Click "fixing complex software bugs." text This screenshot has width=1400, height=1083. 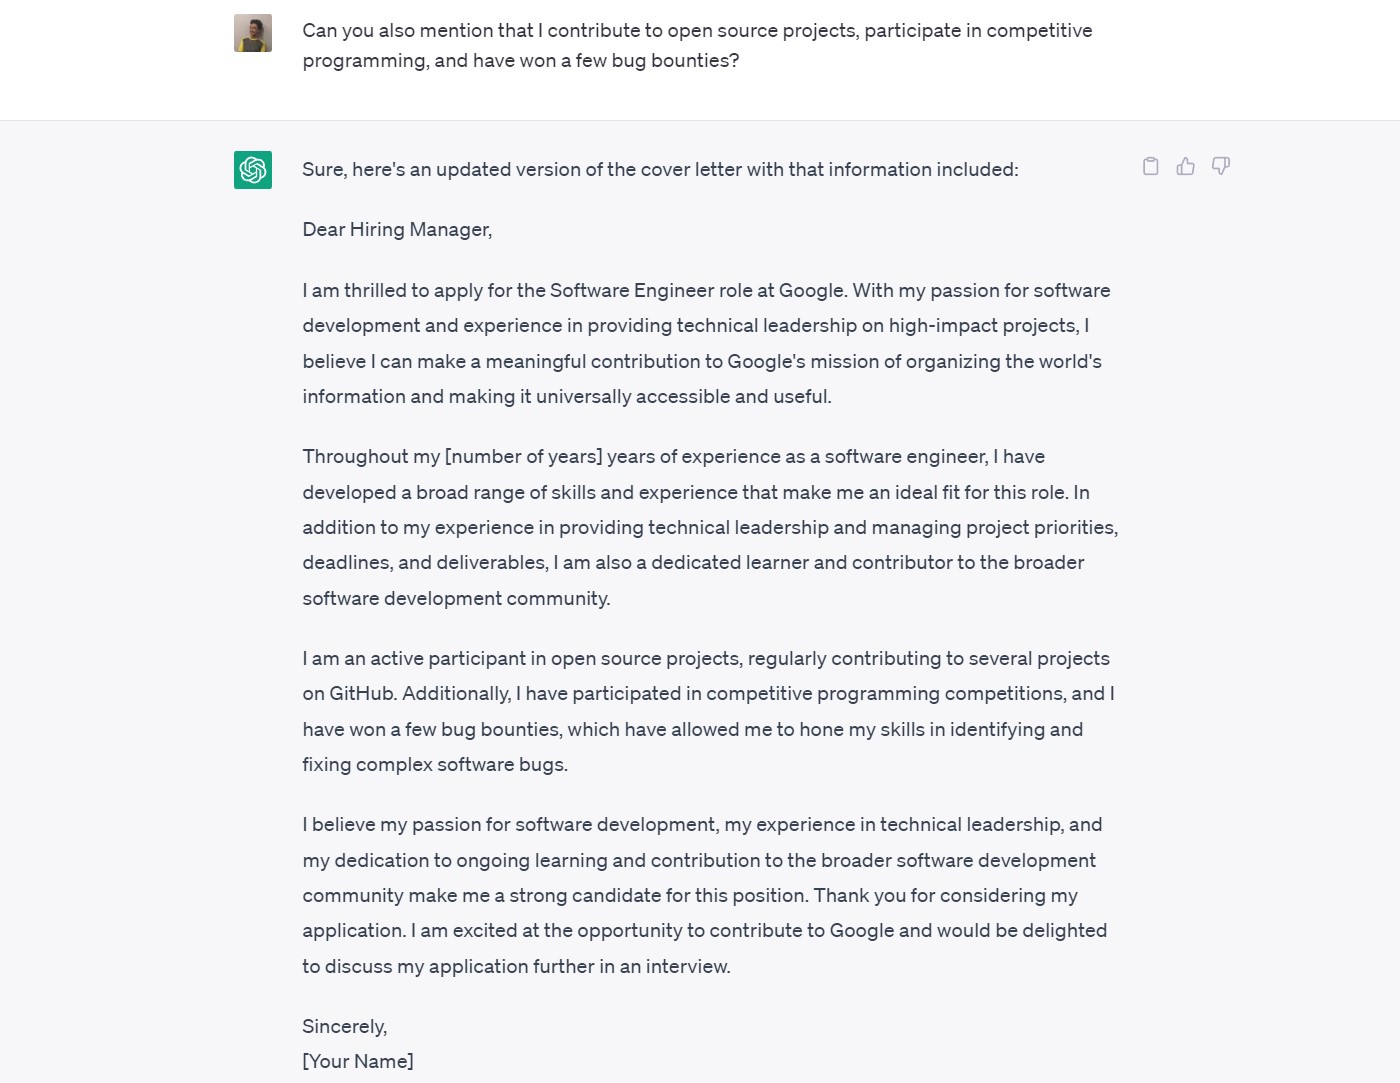pos(435,765)
